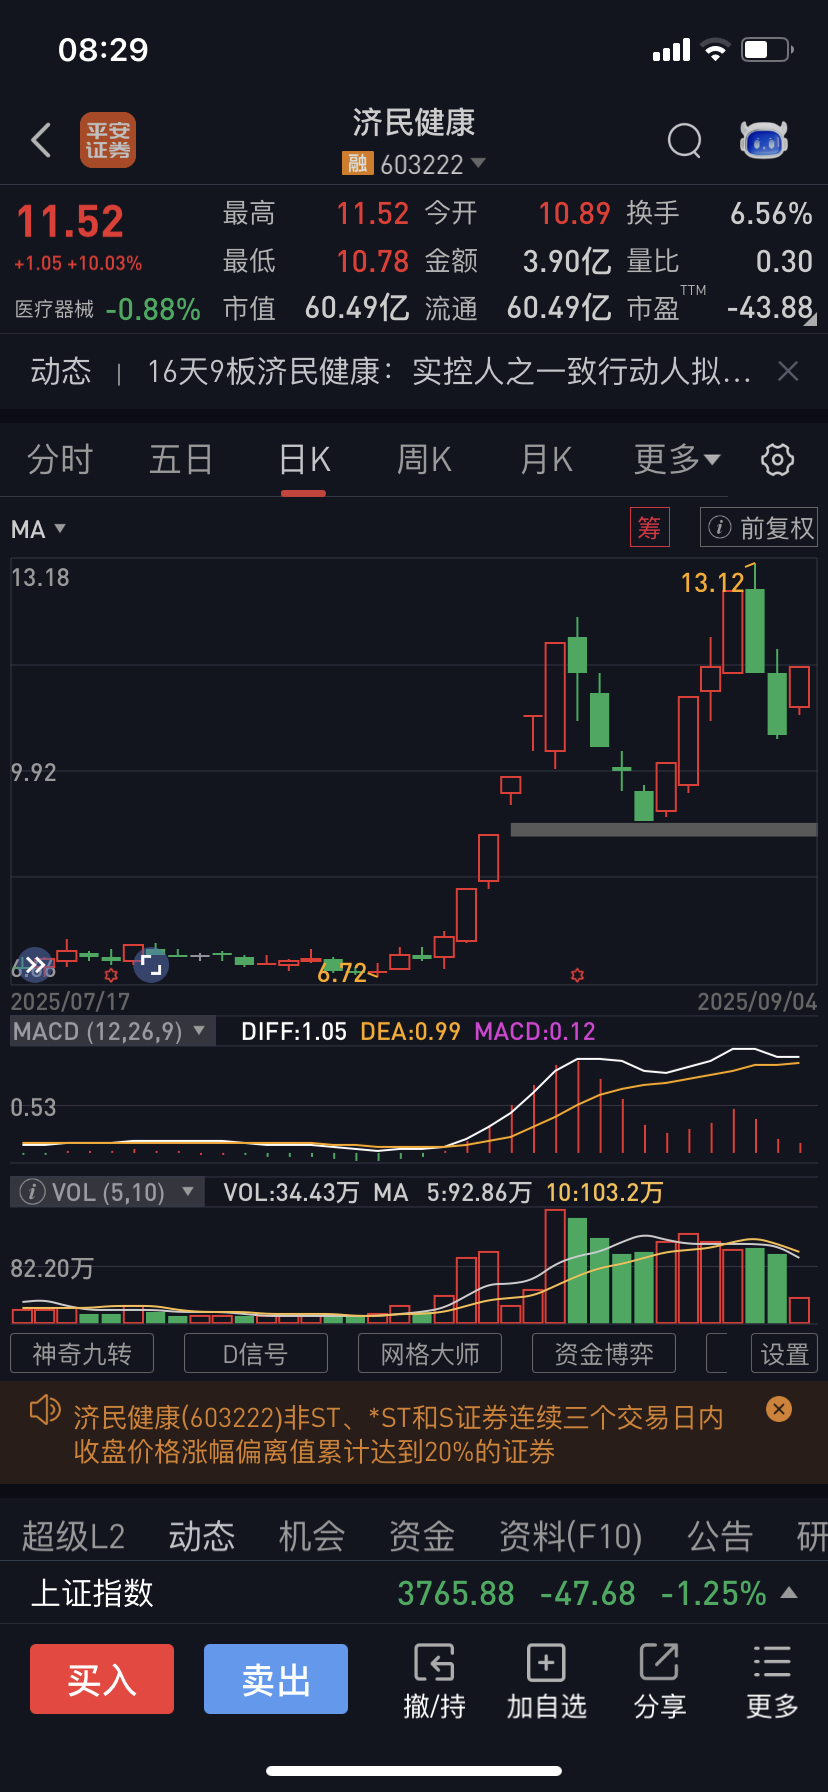Tap the first red event marker below candles
This screenshot has height=1792, width=828.
coord(111,974)
